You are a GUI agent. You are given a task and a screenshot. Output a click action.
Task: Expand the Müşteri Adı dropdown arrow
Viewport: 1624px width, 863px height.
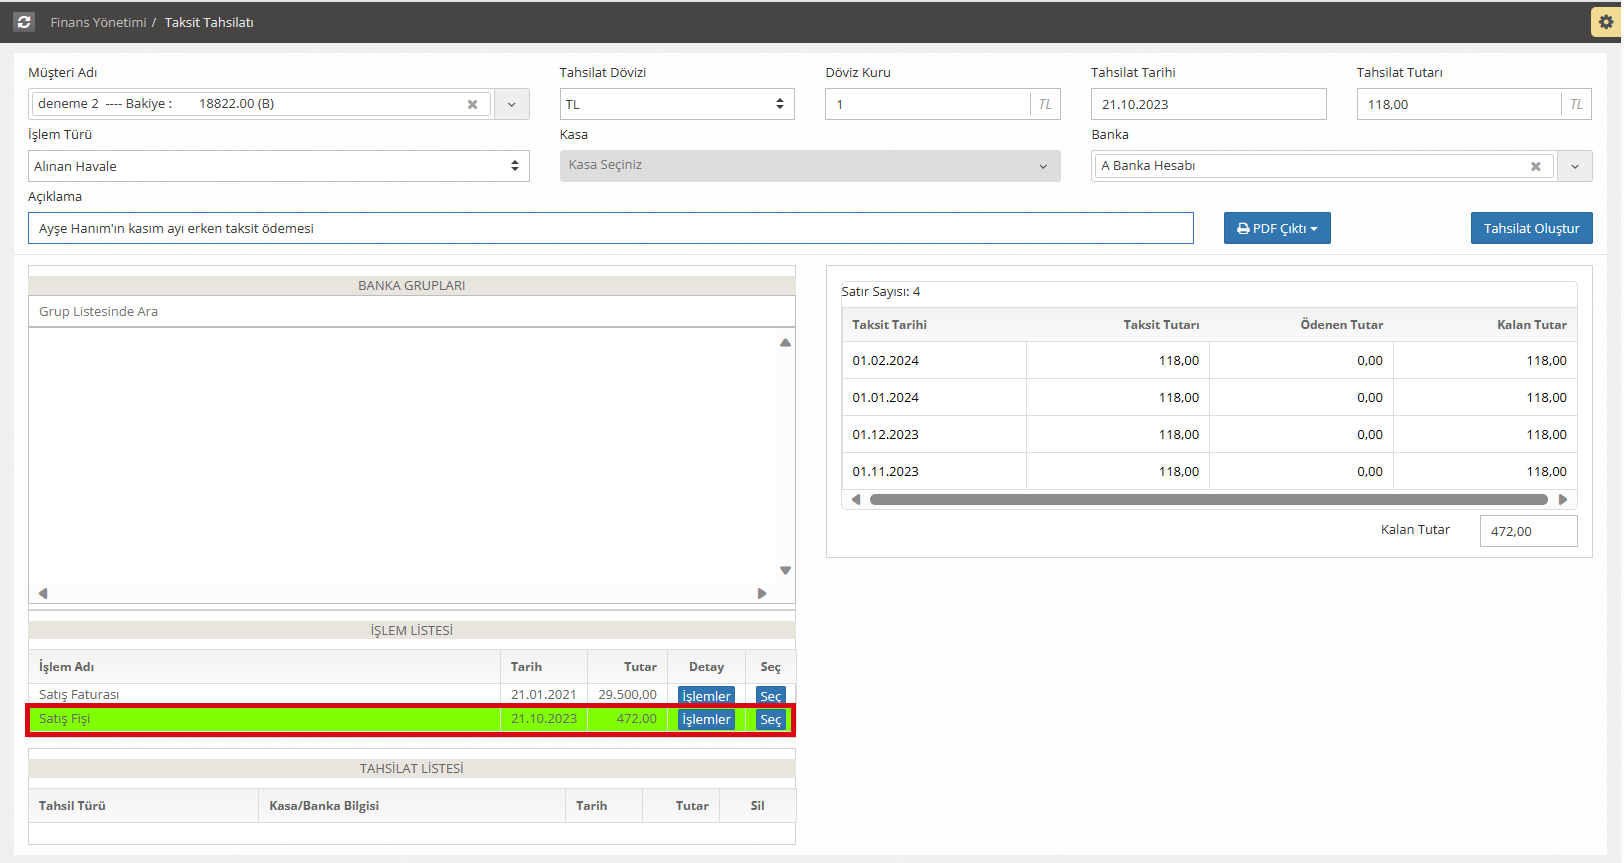pyautogui.click(x=512, y=104)
